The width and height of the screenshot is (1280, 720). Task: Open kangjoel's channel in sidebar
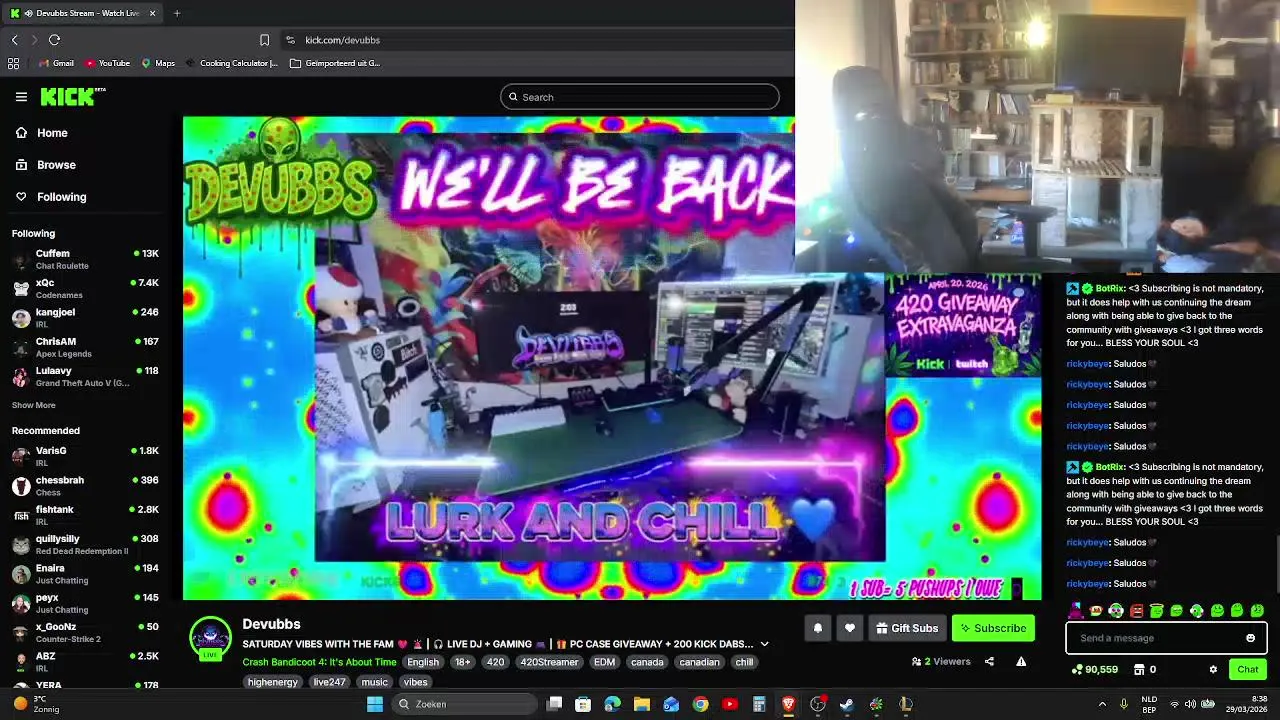click(86, 318)
